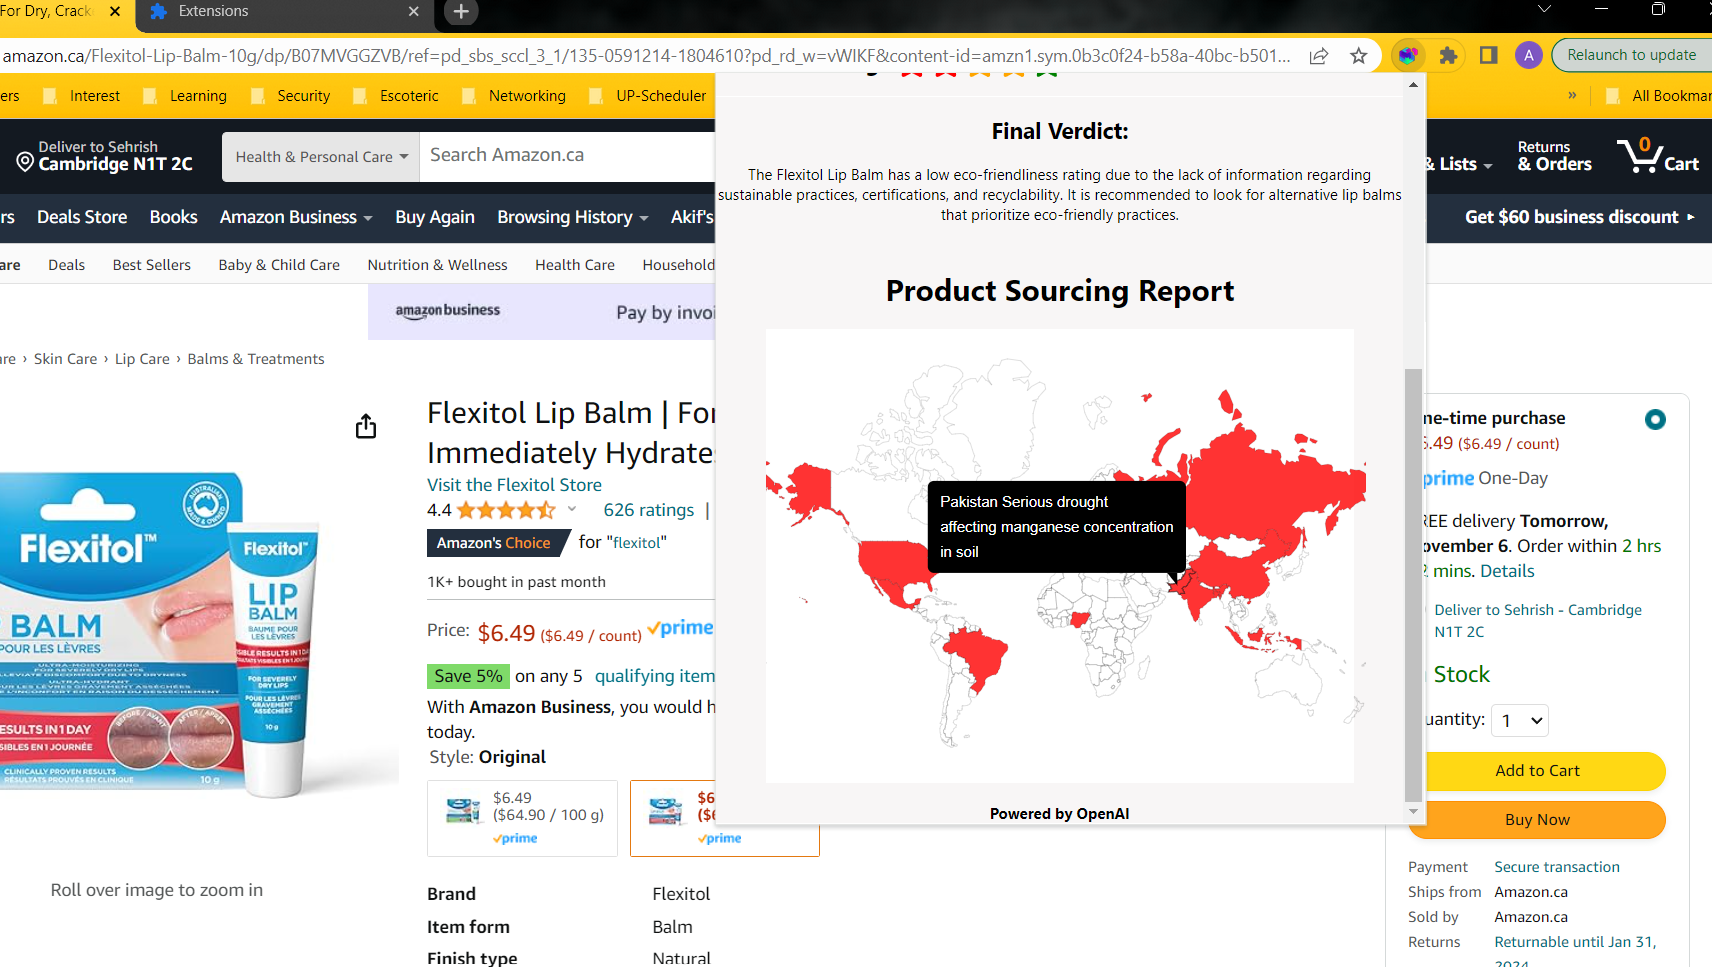This screenshot has width=1712, height=967.
Task: Close the Extensions tab
Action: tap(414, 12)
